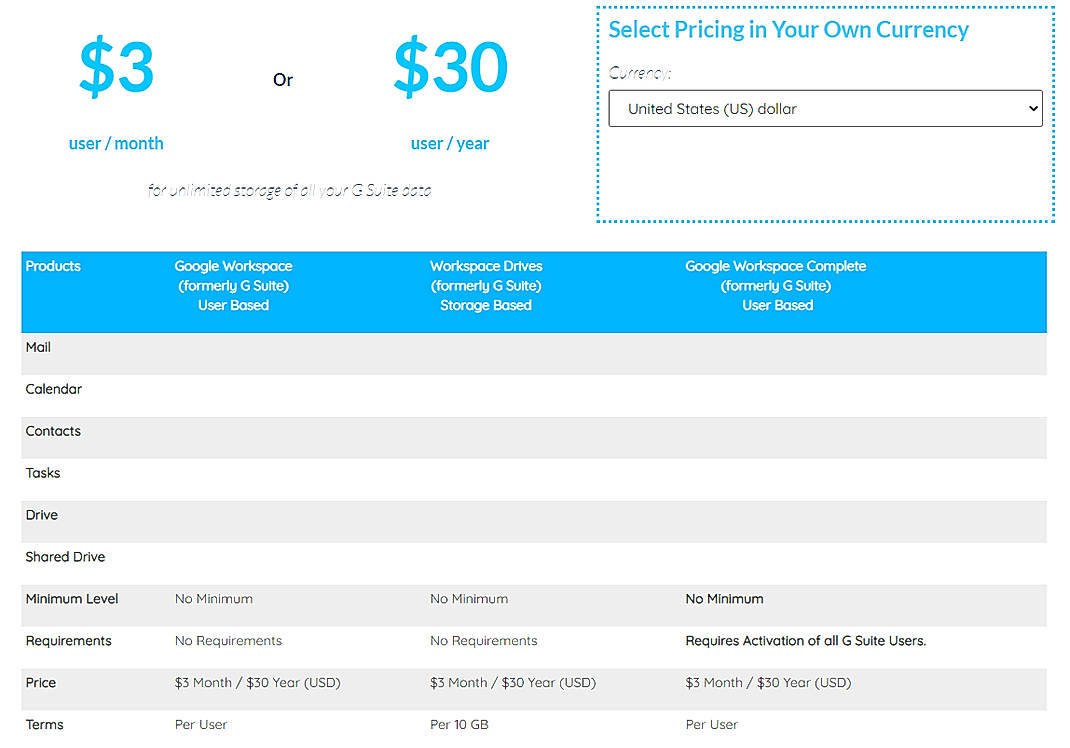
Task: Click the Per 10 GB terms cell
Action: [x=459, y=724]
